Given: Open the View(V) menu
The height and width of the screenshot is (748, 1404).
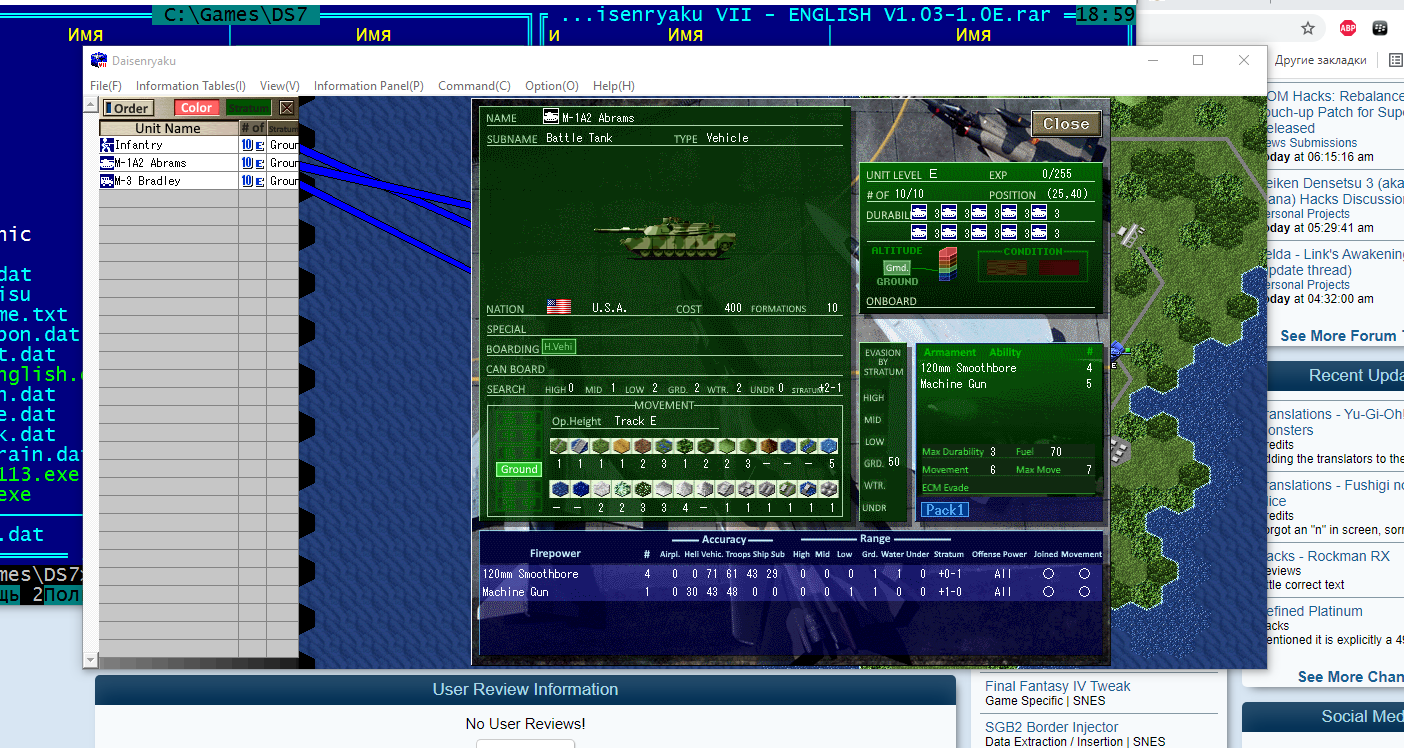Looking at the screenshot, I should 280,86.
